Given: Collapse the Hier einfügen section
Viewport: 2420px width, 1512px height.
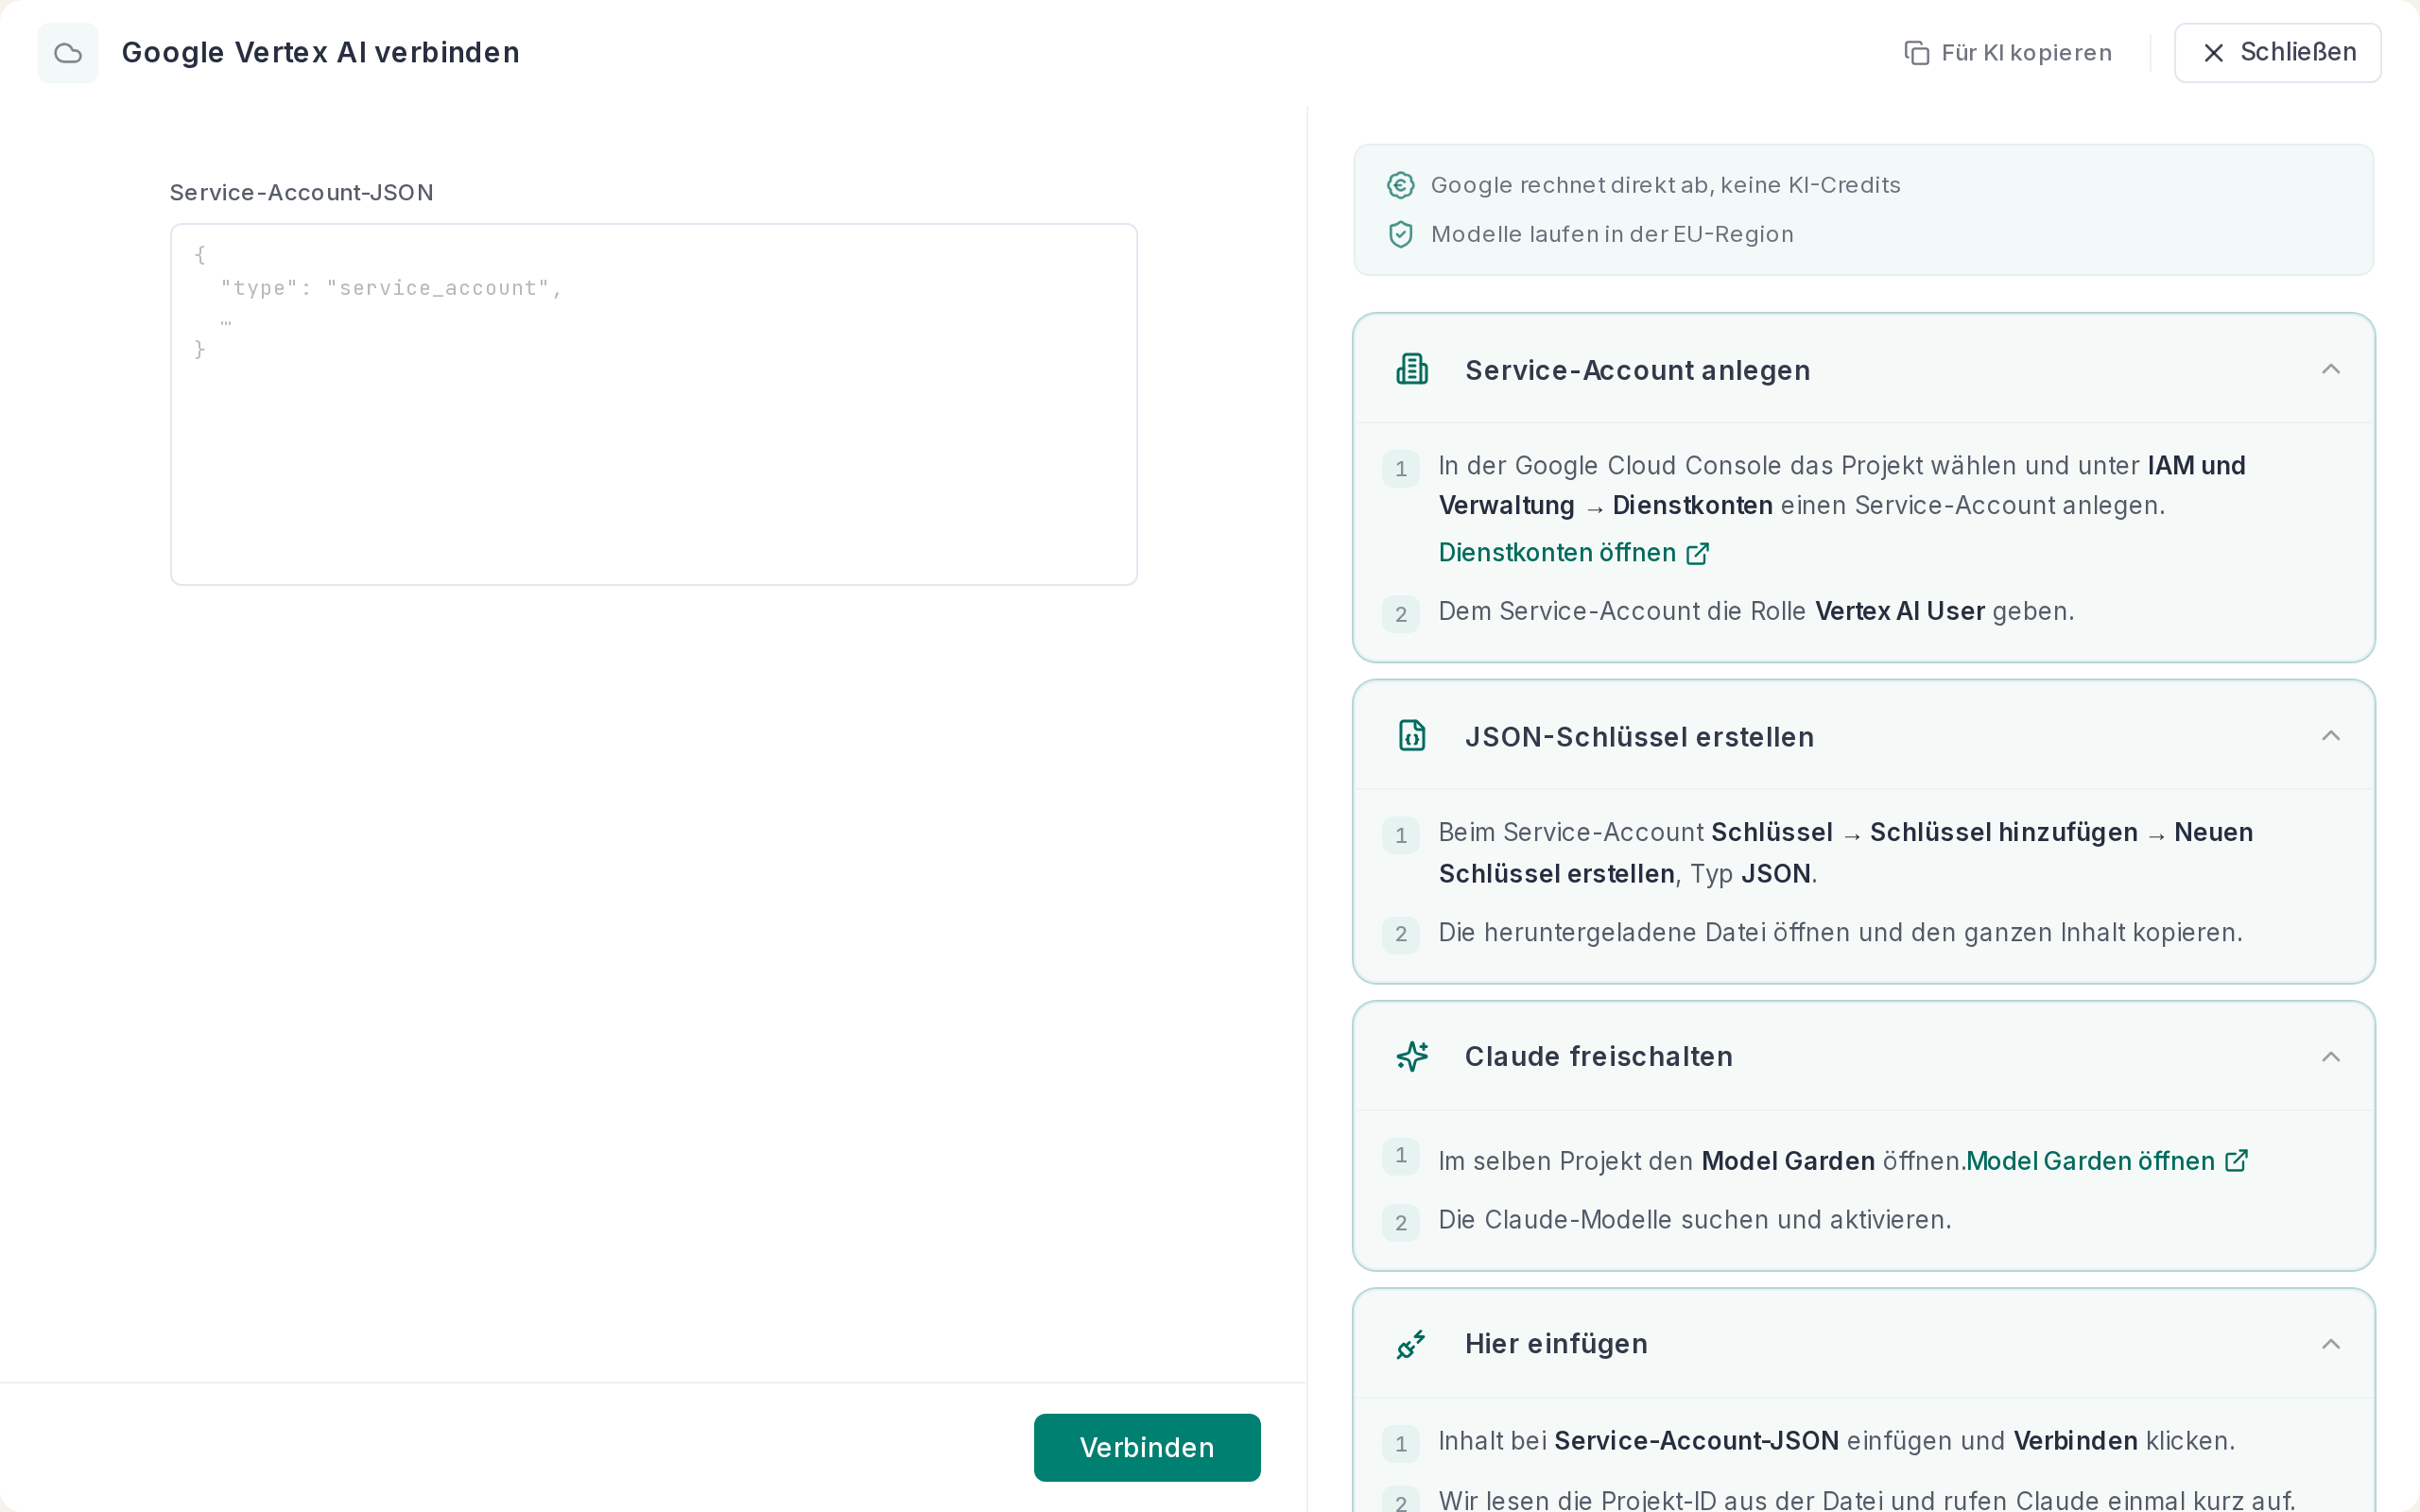Looking at the screenshot, I should (x=2331, y=1344).
